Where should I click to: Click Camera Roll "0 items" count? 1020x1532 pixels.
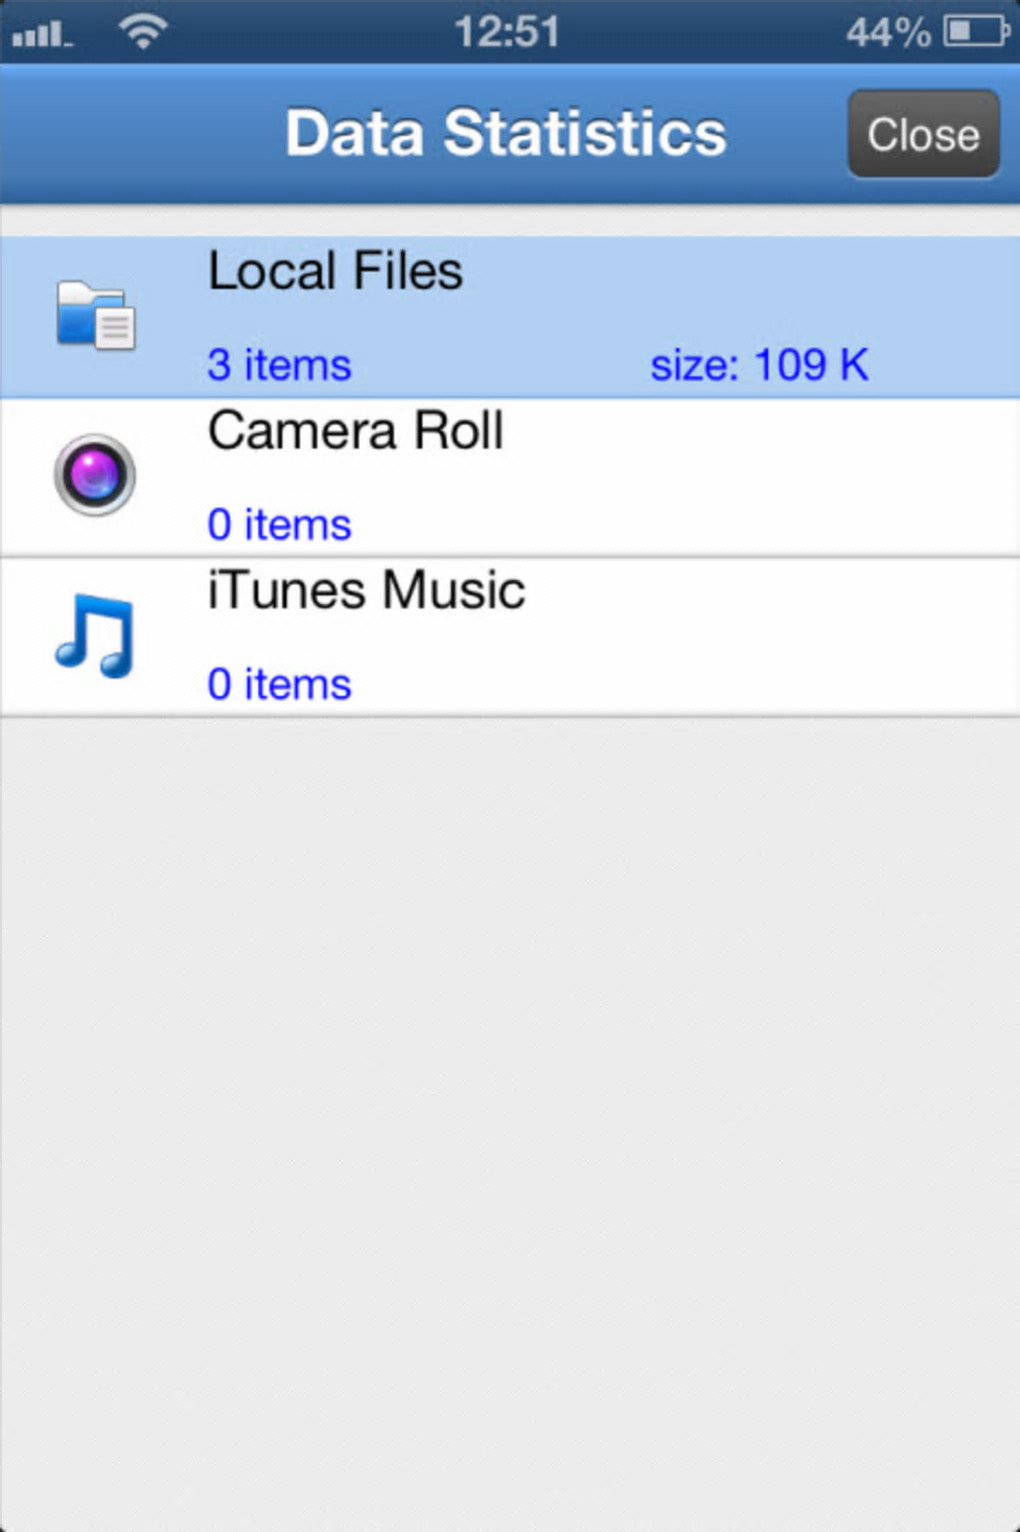pyautogui.click(x=279, y=525)
